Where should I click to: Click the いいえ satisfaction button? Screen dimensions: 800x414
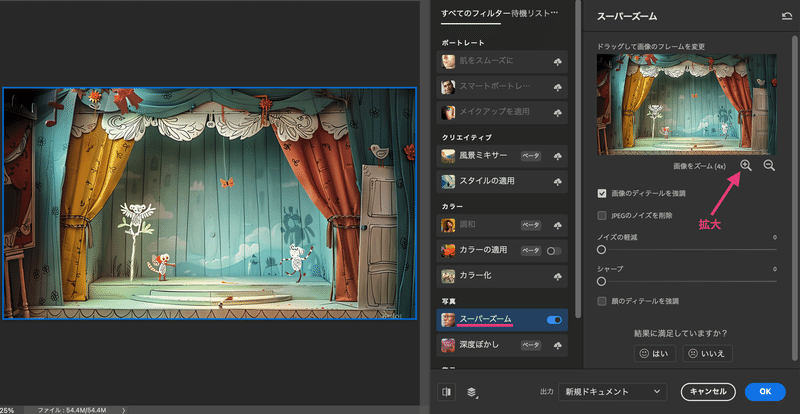point(708,353)
